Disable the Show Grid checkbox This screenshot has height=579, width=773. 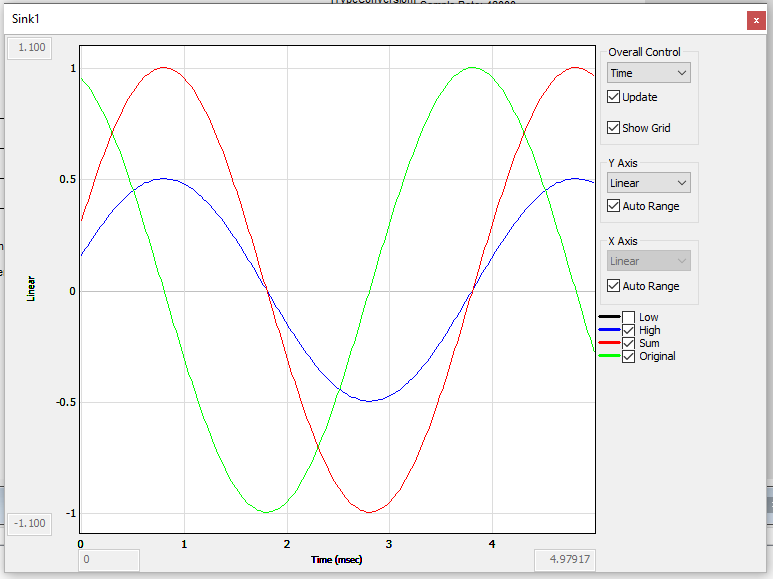coord(614,128)
